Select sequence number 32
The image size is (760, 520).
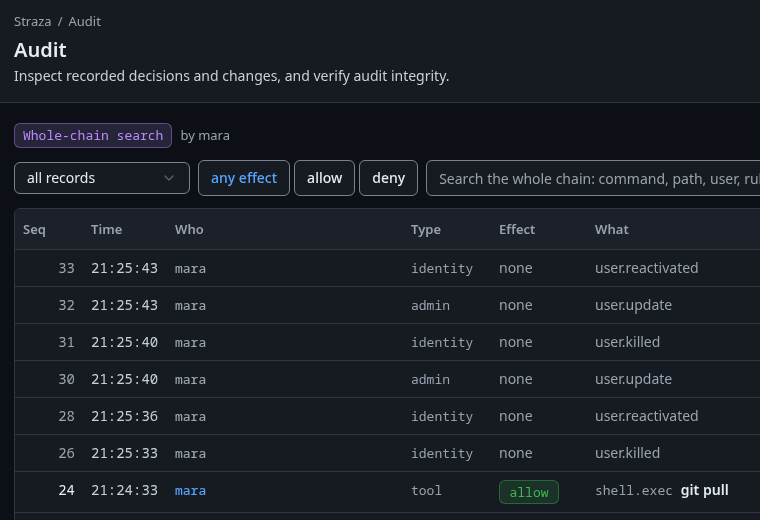(x=66, y=305)
